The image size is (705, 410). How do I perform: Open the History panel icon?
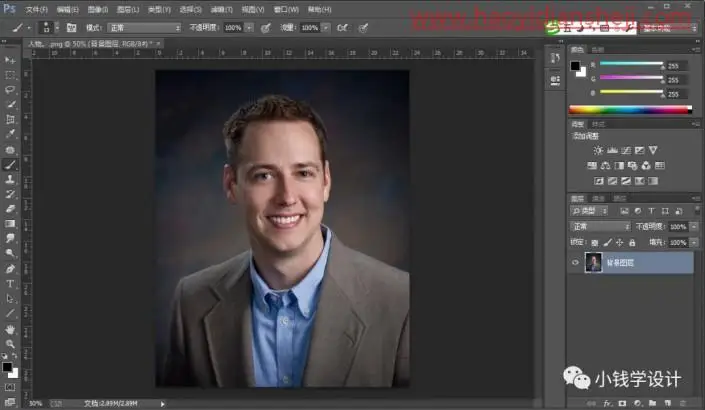(x=555, y=58)
